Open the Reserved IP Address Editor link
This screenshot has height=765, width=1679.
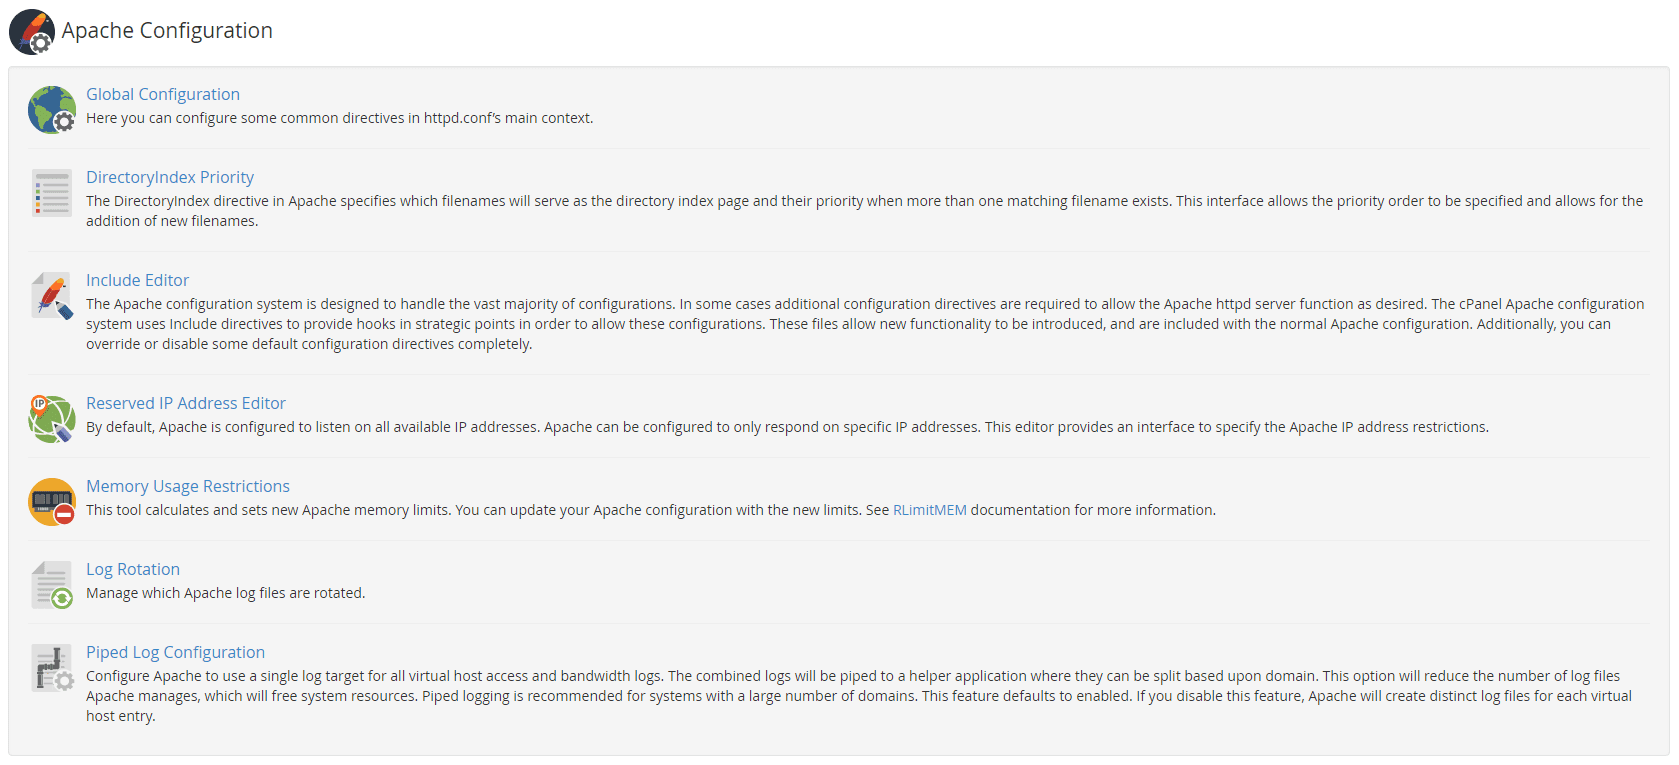[186, 403]
